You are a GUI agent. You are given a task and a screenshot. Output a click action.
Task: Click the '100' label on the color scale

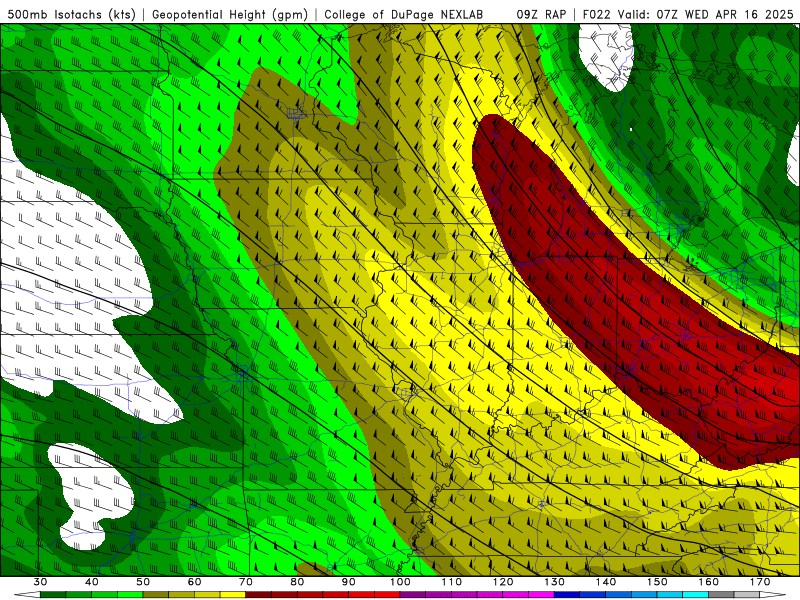click(400, 582)
